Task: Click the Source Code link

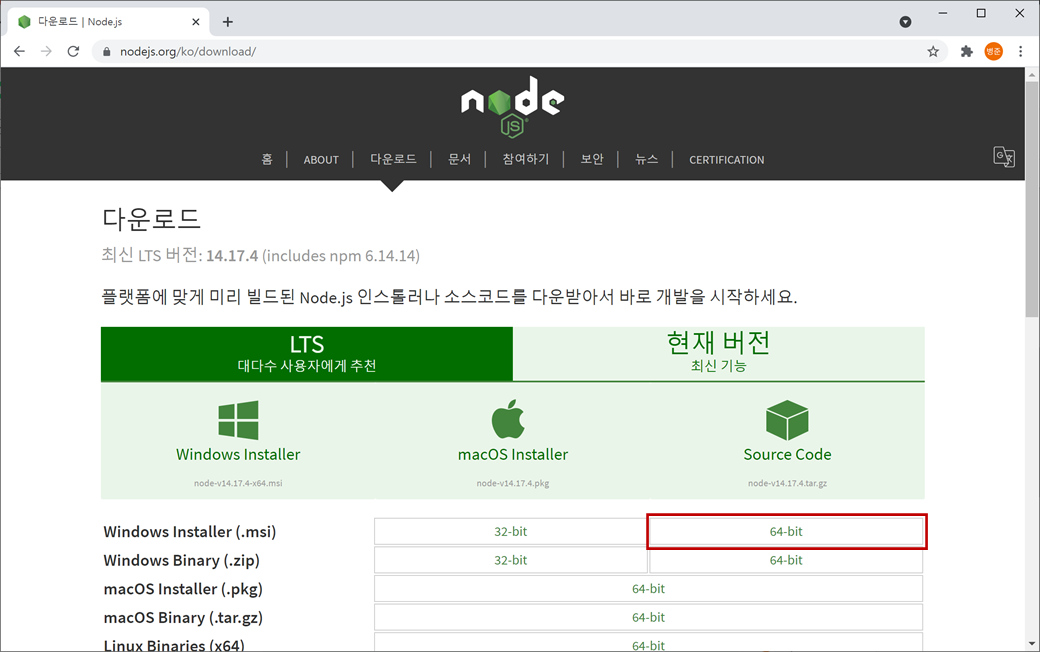Action: (787, 454)
